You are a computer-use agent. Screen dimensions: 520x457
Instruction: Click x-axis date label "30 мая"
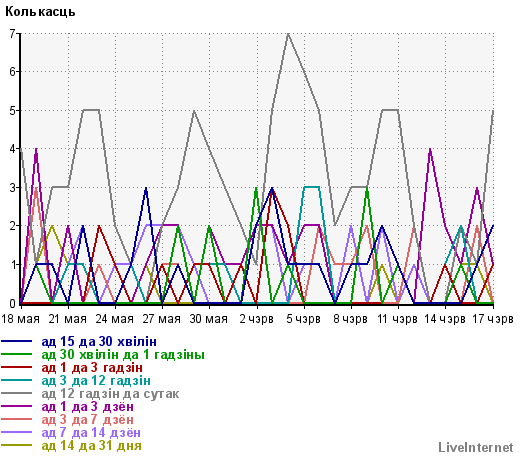coord(209,319)
